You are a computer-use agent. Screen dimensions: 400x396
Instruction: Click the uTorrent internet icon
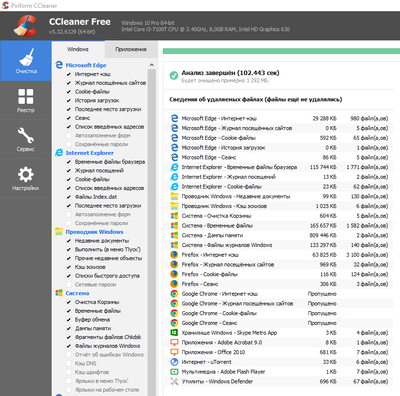[x=174, y=362]
